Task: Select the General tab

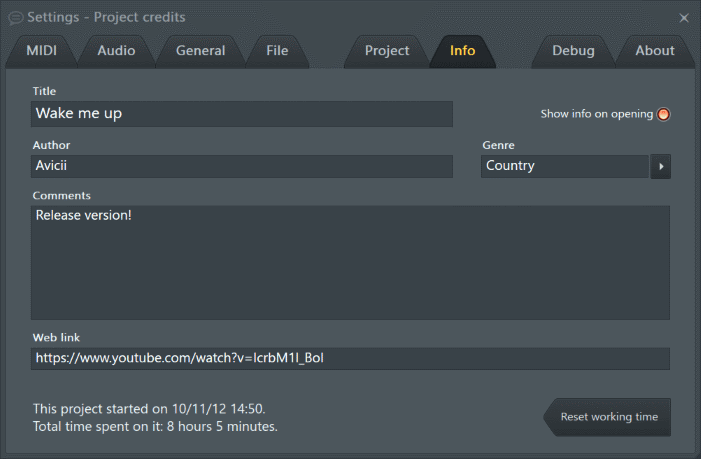Action: pos(200,51)
